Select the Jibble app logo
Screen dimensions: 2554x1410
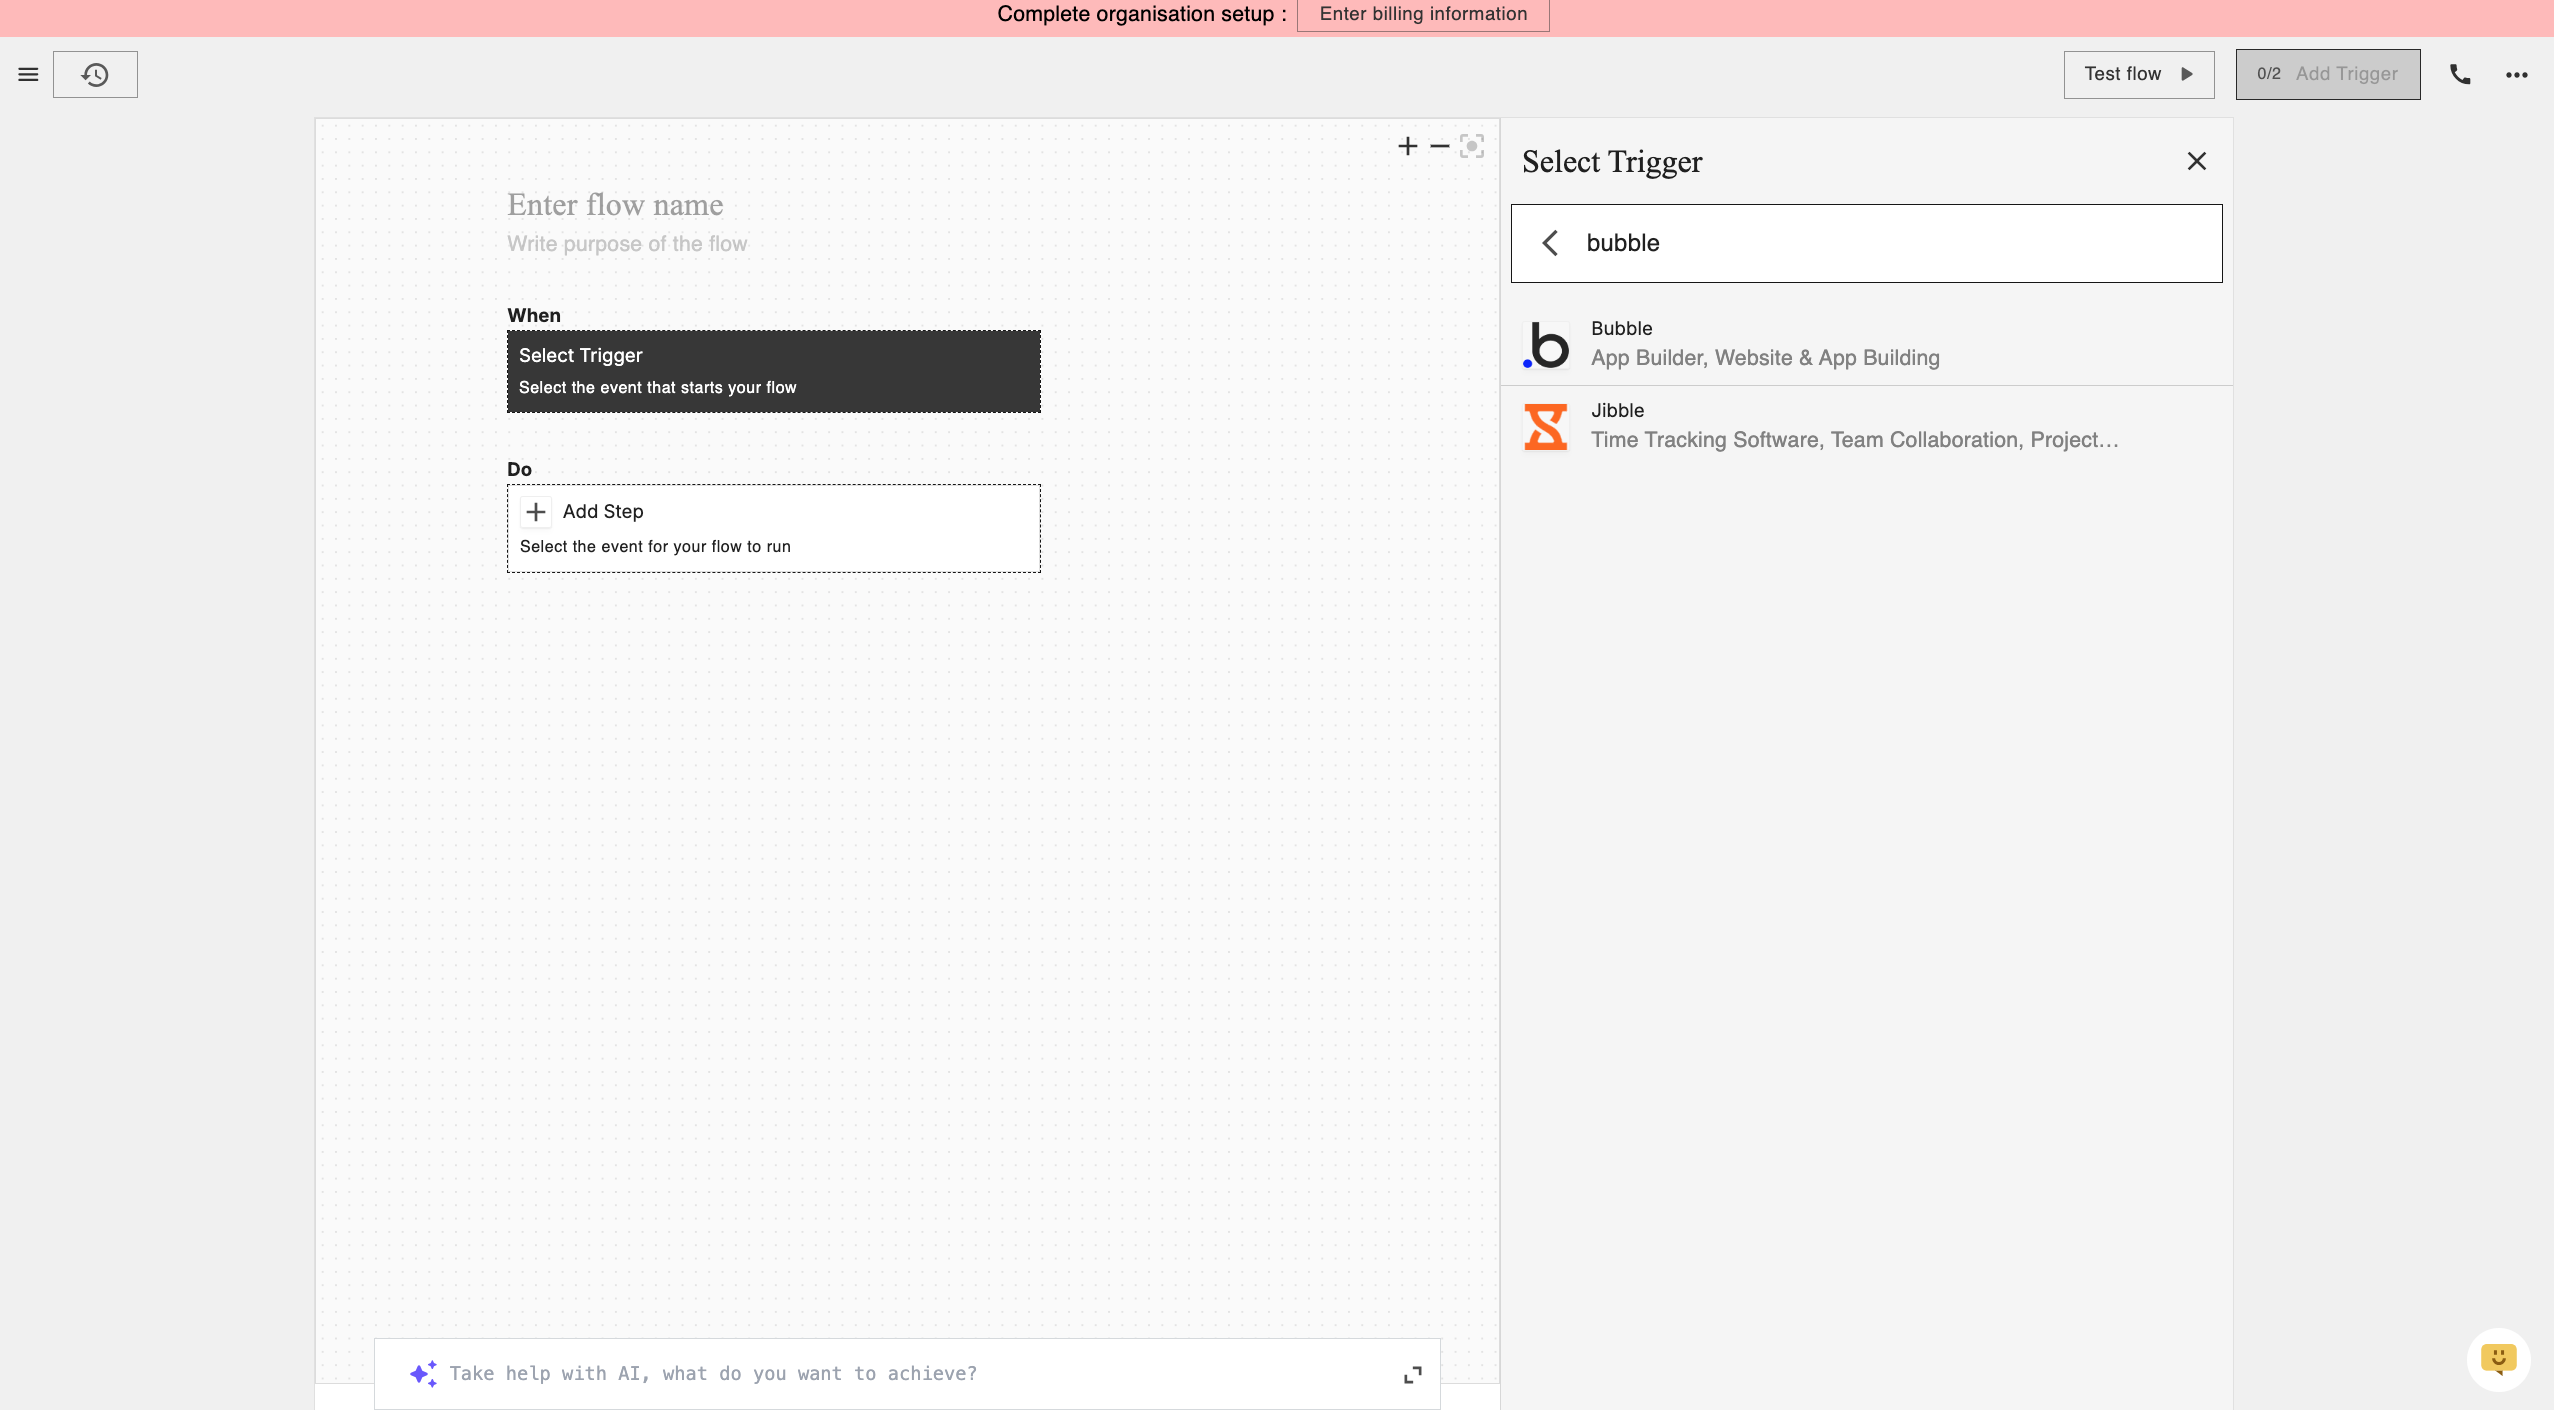[1546, 426]
